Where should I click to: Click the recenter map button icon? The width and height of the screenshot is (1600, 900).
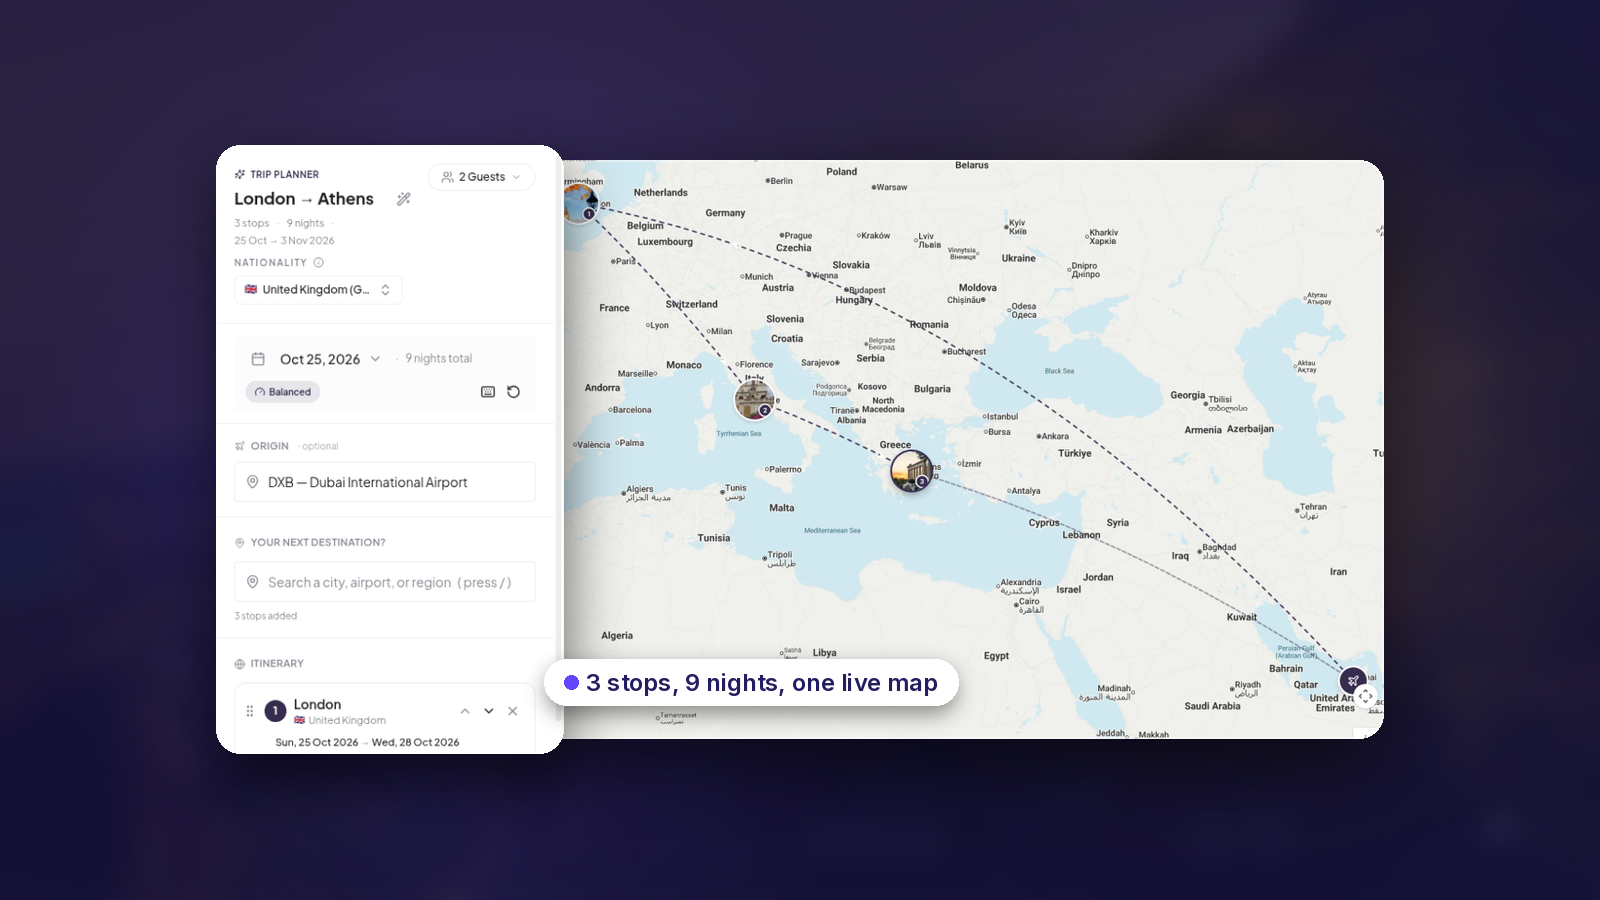(x=1366, y=696)
